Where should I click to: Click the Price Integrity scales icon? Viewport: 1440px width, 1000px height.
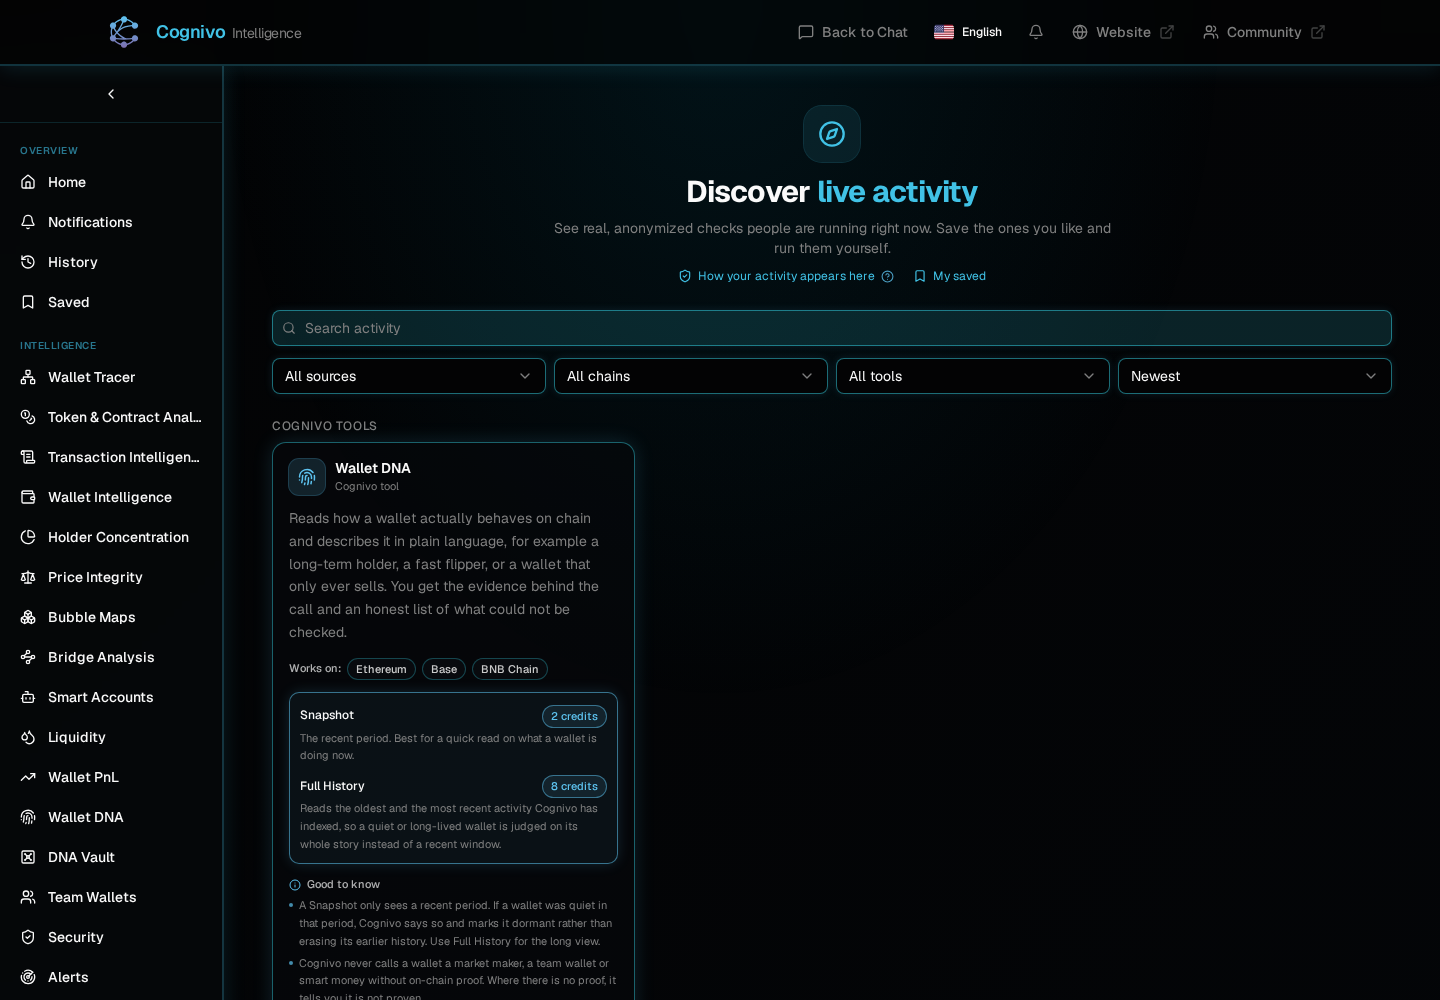[28, 577]
